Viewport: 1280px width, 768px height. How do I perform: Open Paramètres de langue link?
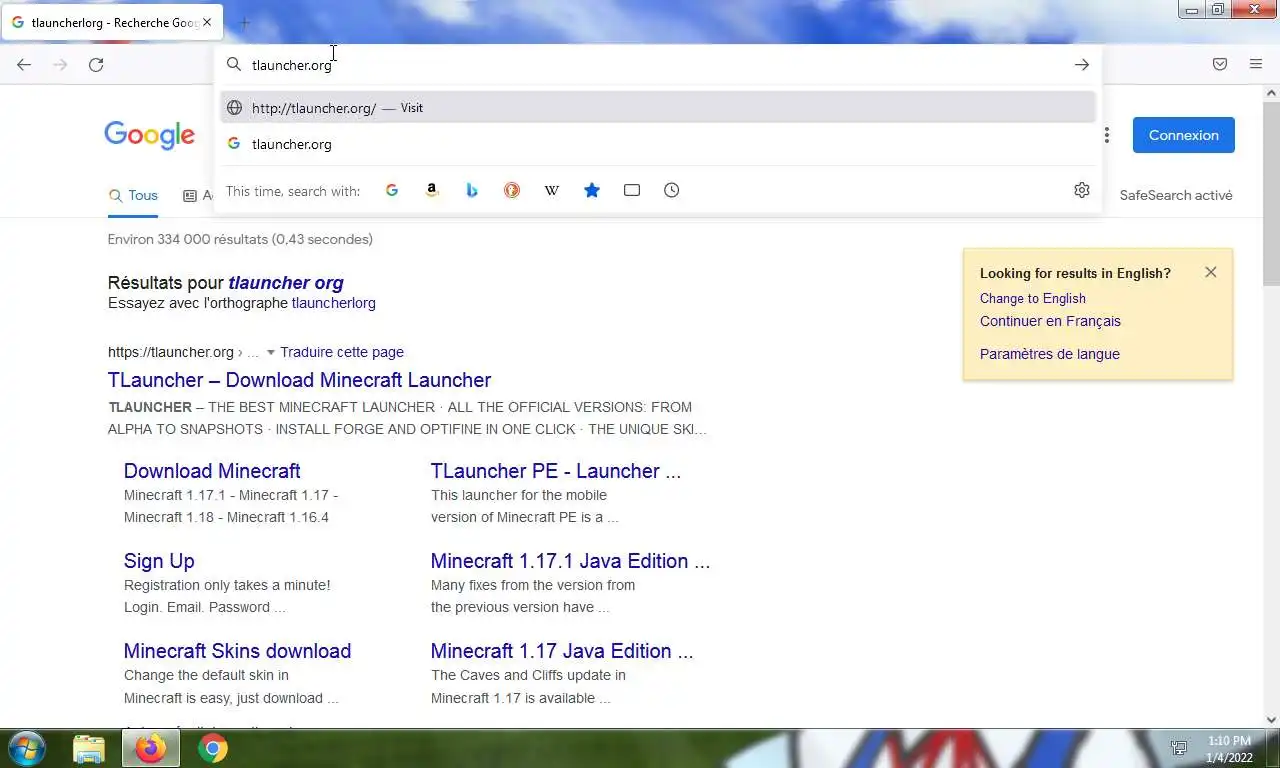coord(1050,354)
